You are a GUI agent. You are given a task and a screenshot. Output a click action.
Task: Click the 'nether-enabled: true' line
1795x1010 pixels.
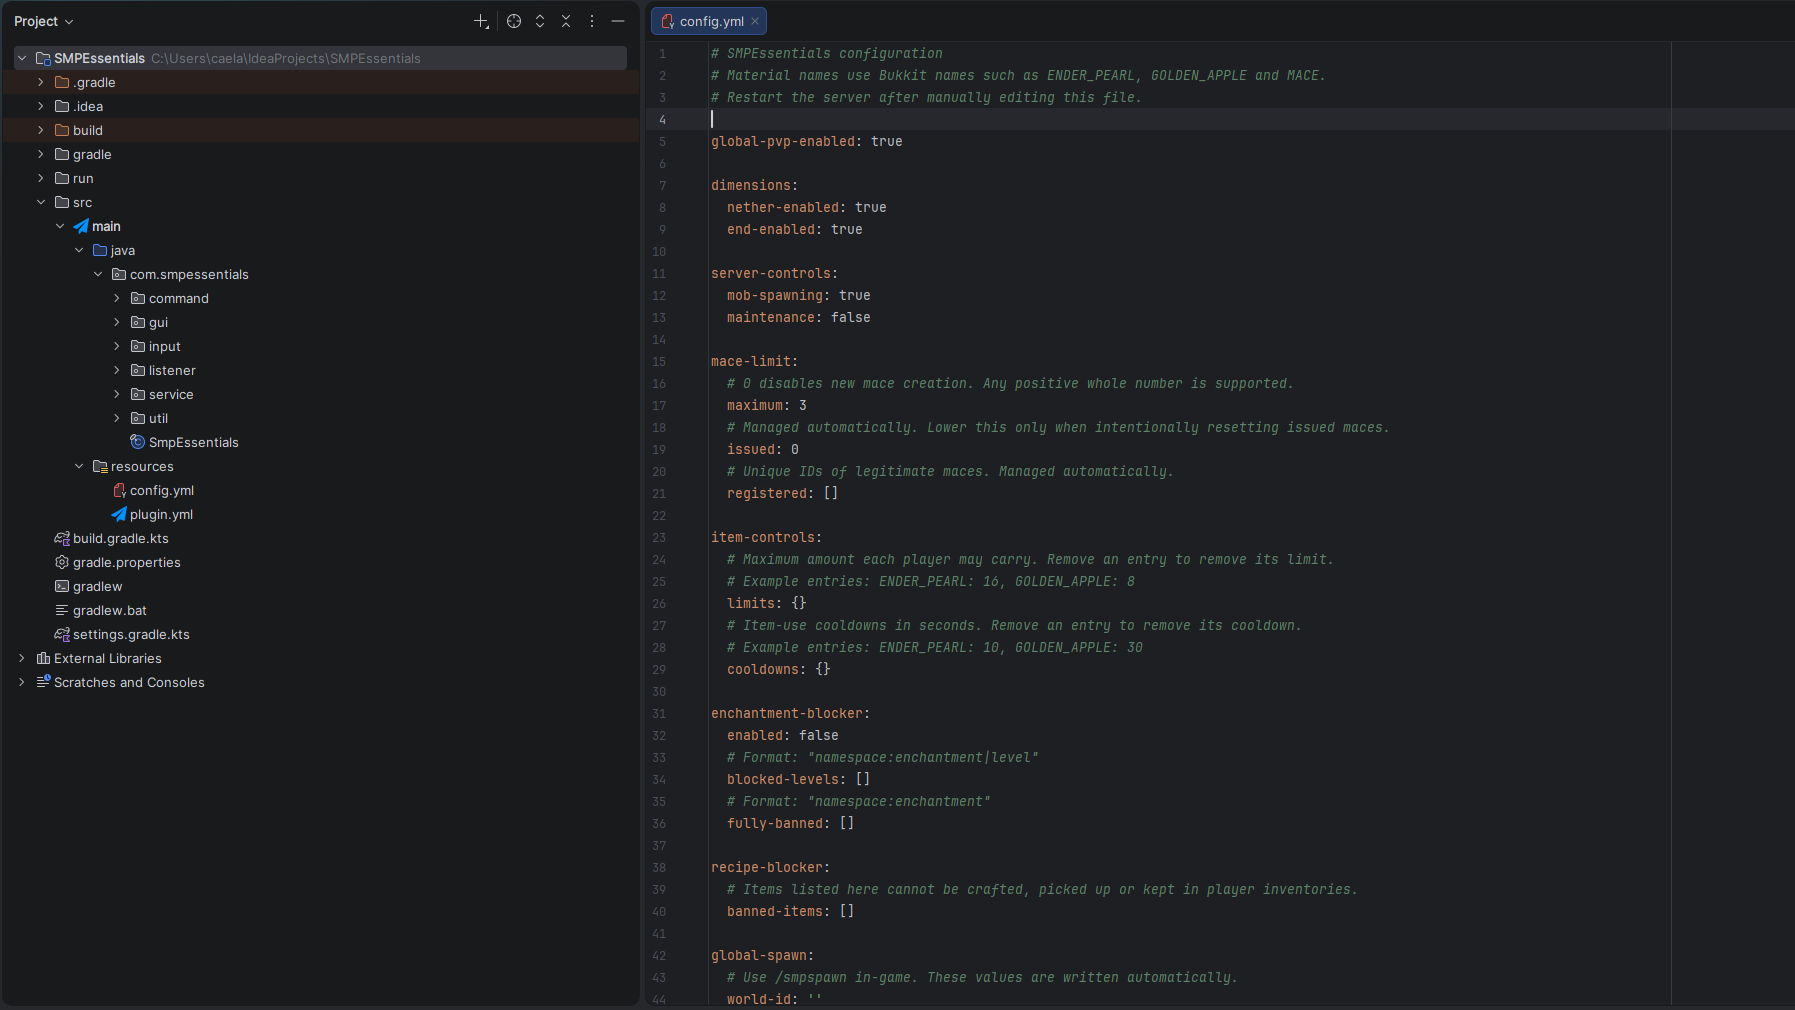pyautogui.click(x=807, y=207)
